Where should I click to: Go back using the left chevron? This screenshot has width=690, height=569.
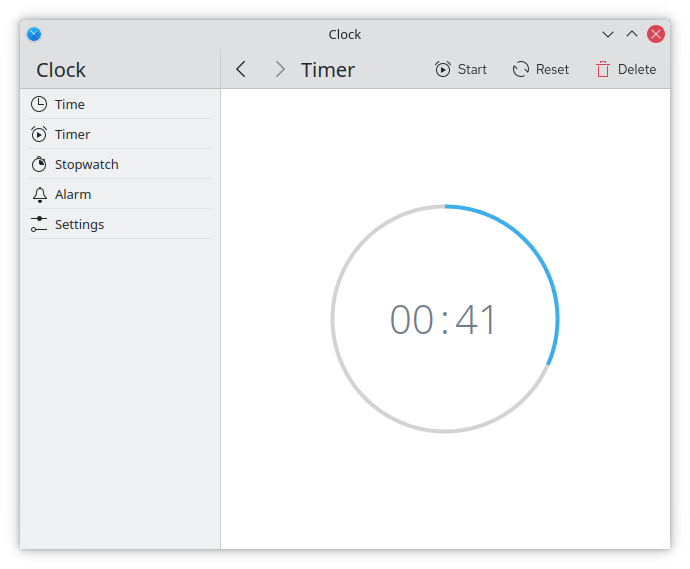coord(240,69)
